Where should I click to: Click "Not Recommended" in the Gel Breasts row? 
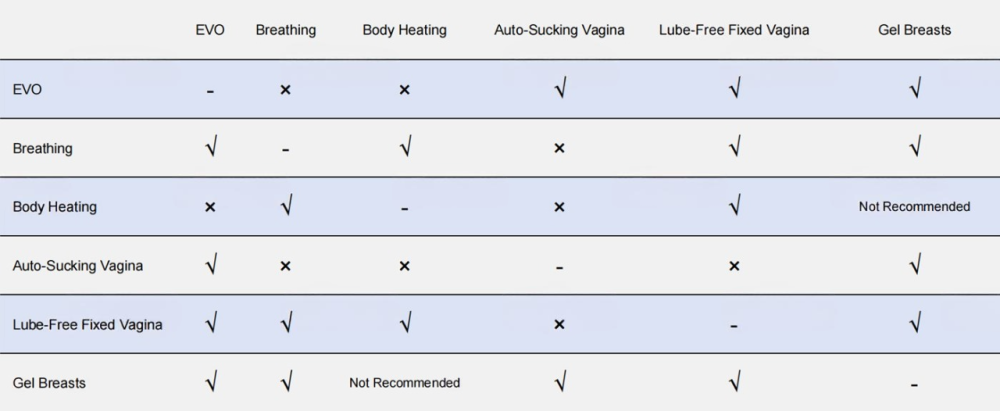pos(404,382)
